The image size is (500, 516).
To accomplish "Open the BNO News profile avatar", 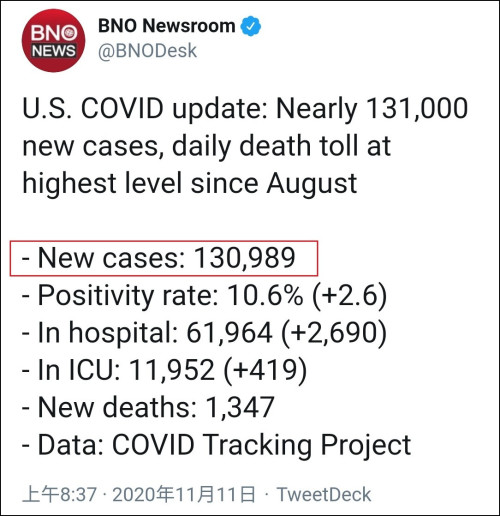I will pyautogui.click(x=53, y=41).
